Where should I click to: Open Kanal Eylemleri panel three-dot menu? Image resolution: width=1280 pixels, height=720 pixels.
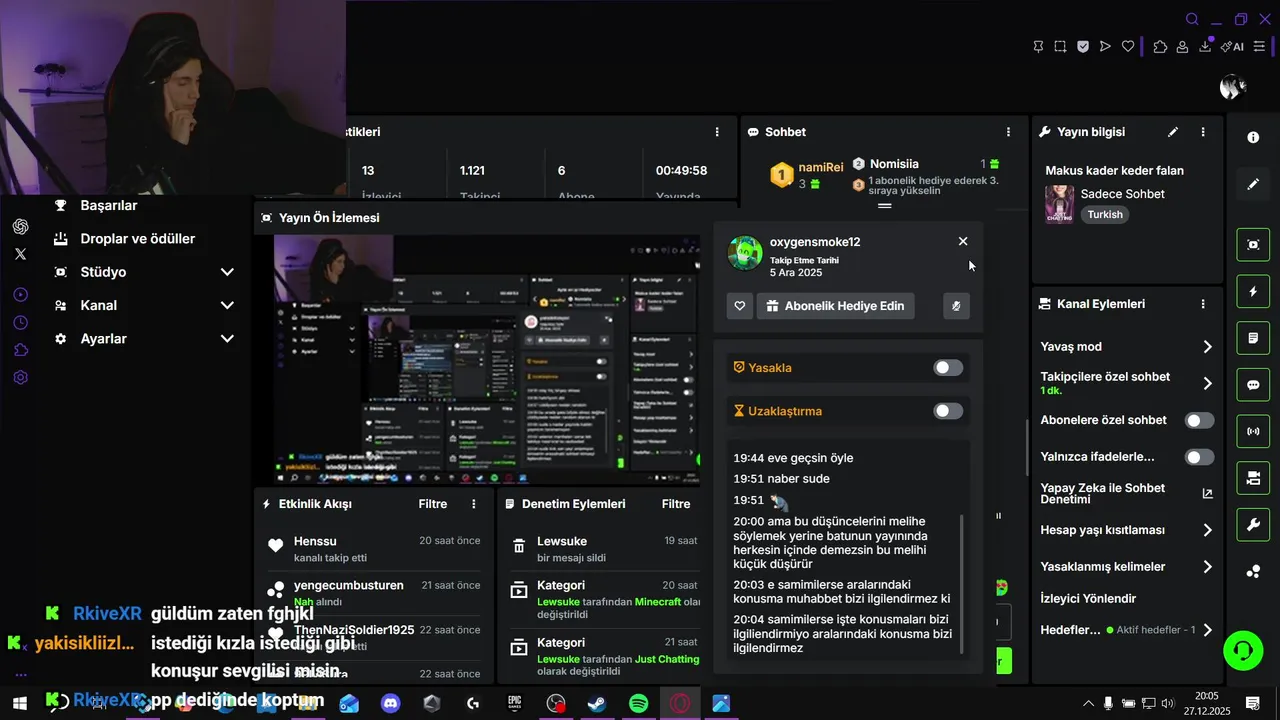(1203, 304)
